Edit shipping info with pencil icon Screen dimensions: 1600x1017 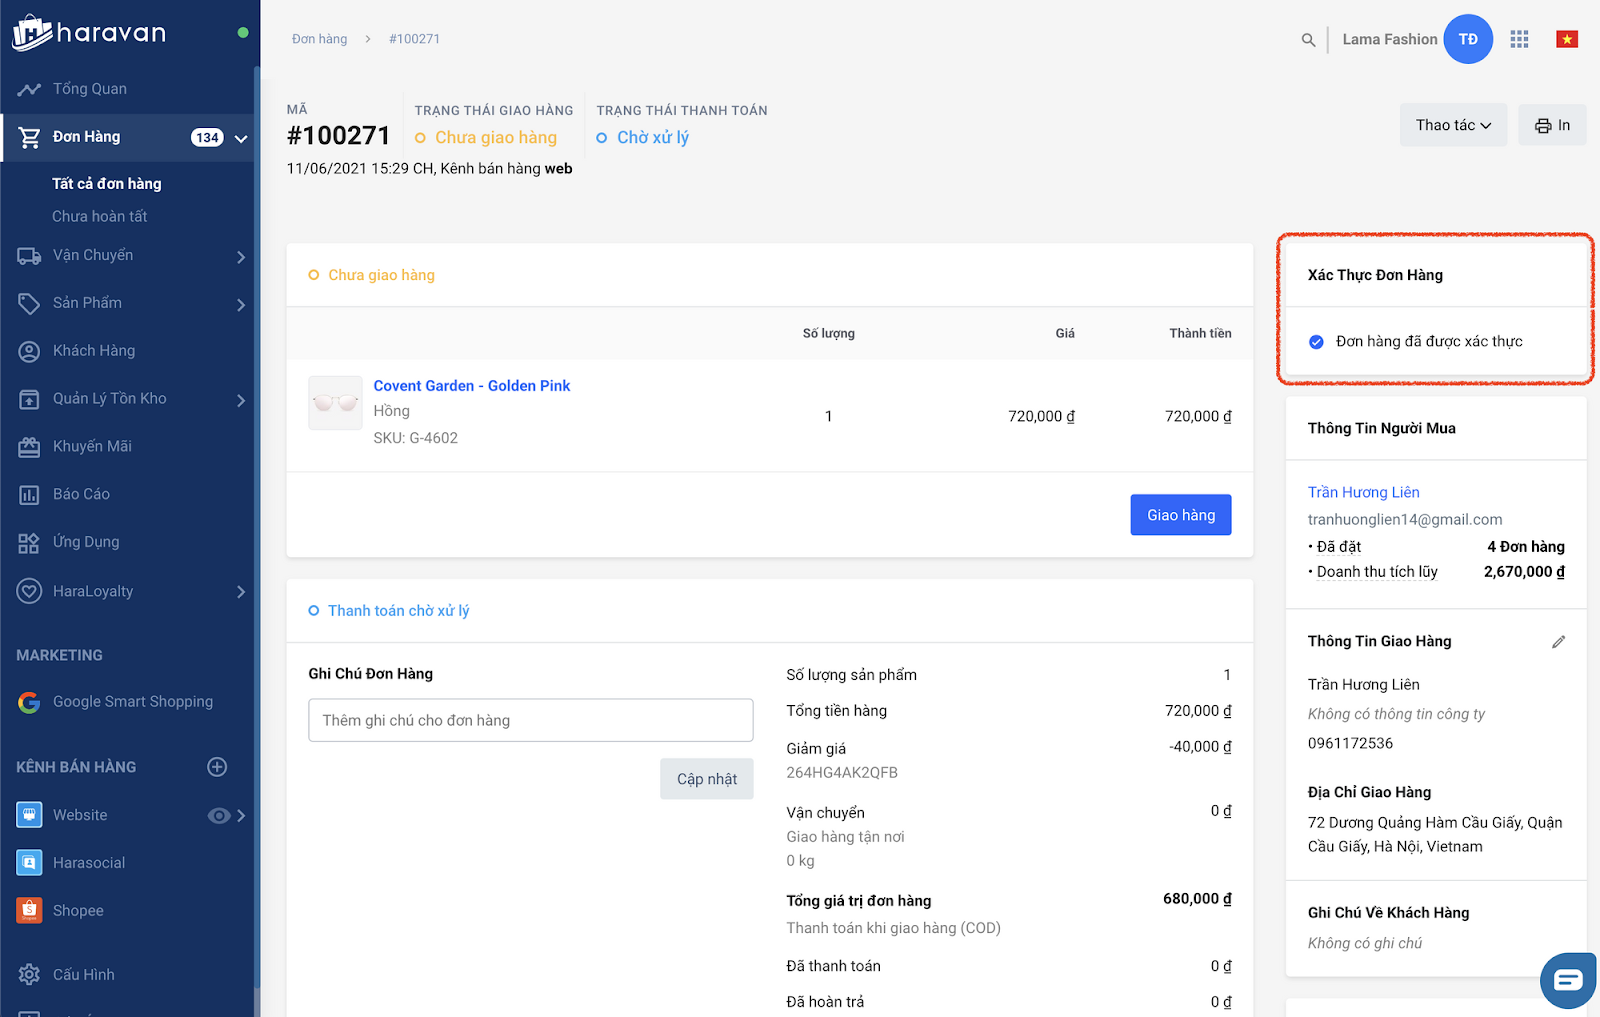[x=1558, y=642]
